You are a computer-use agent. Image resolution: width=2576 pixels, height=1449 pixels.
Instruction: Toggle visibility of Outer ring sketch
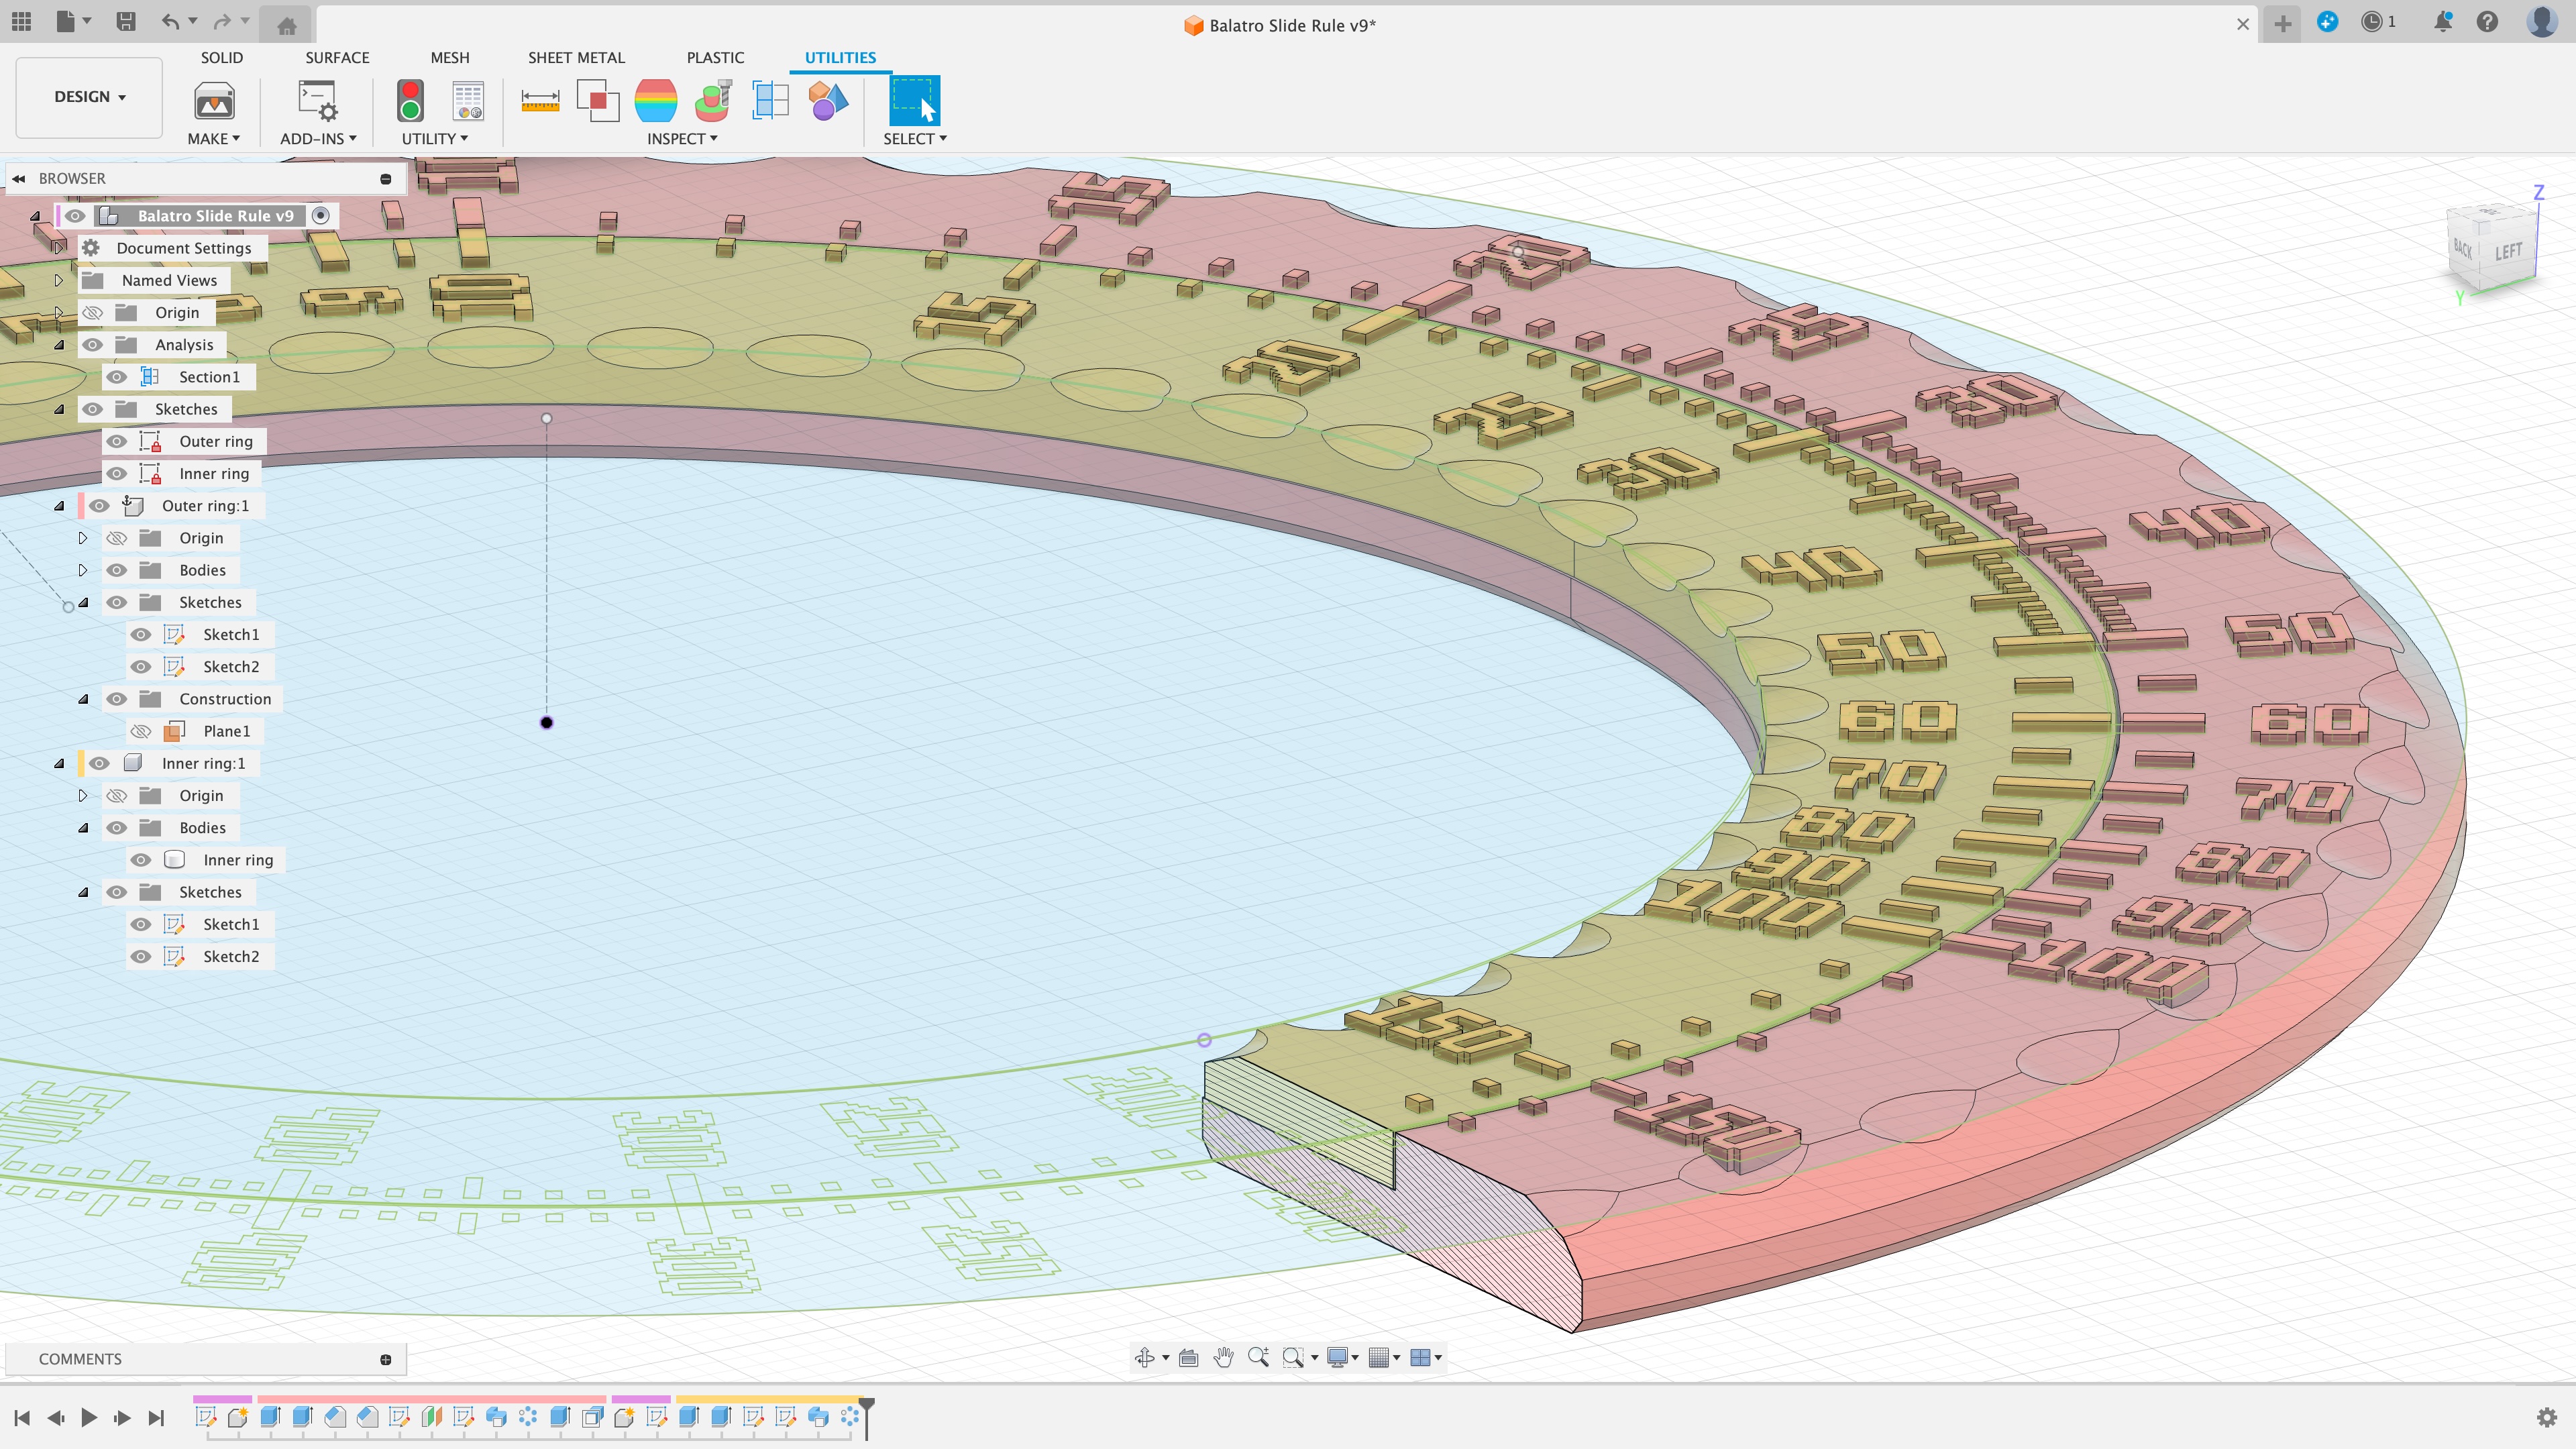117,441
